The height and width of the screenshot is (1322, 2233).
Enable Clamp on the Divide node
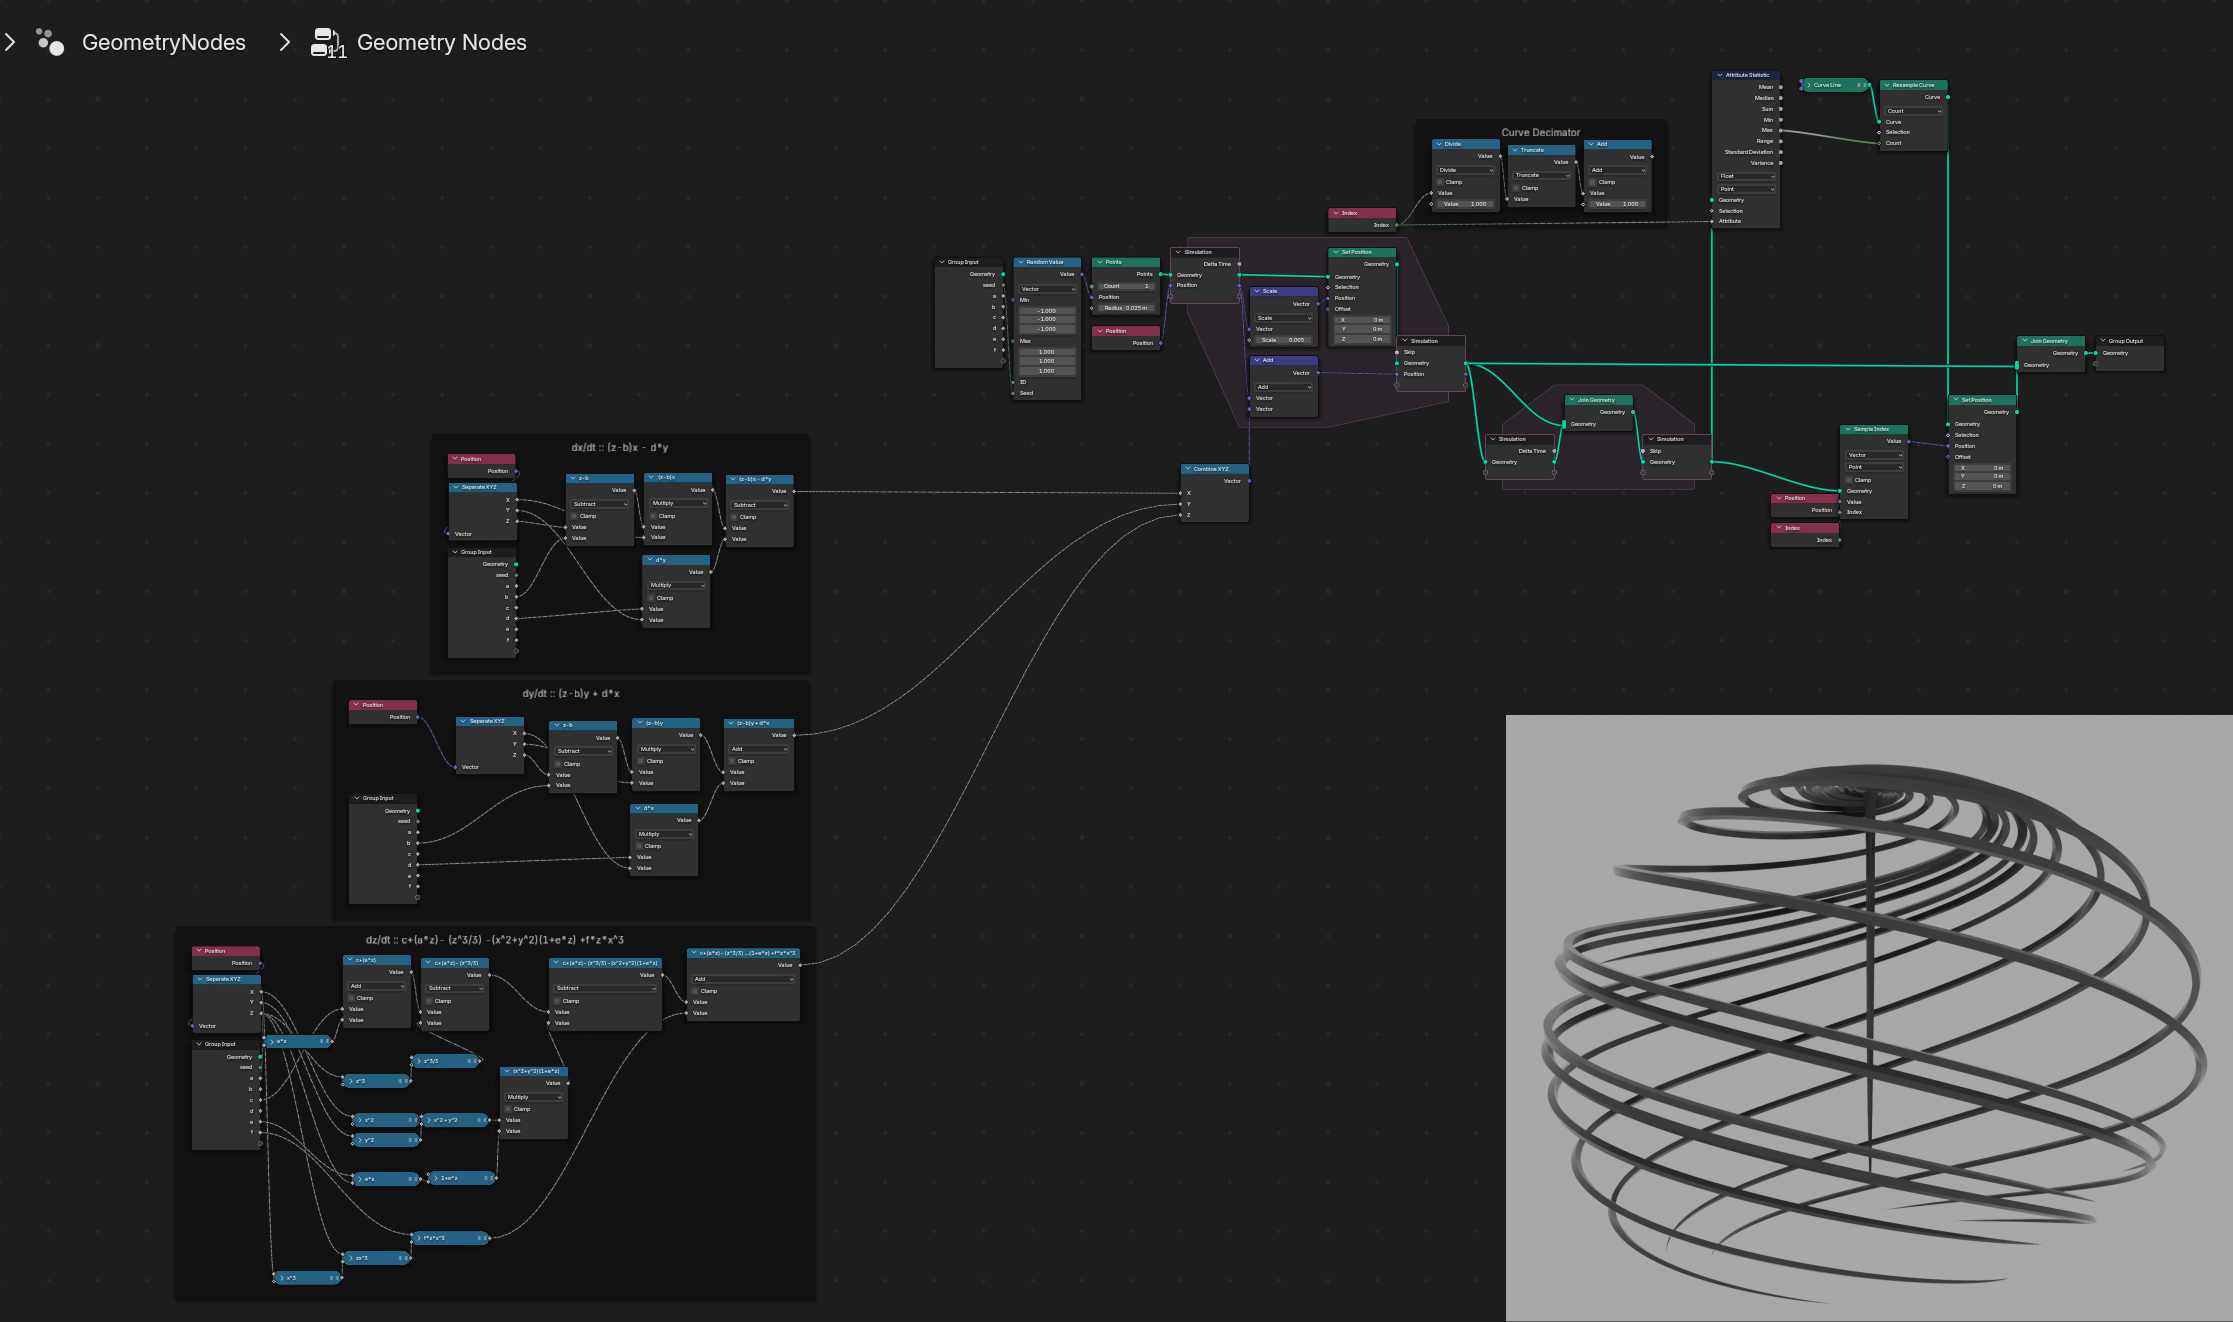1441,182
